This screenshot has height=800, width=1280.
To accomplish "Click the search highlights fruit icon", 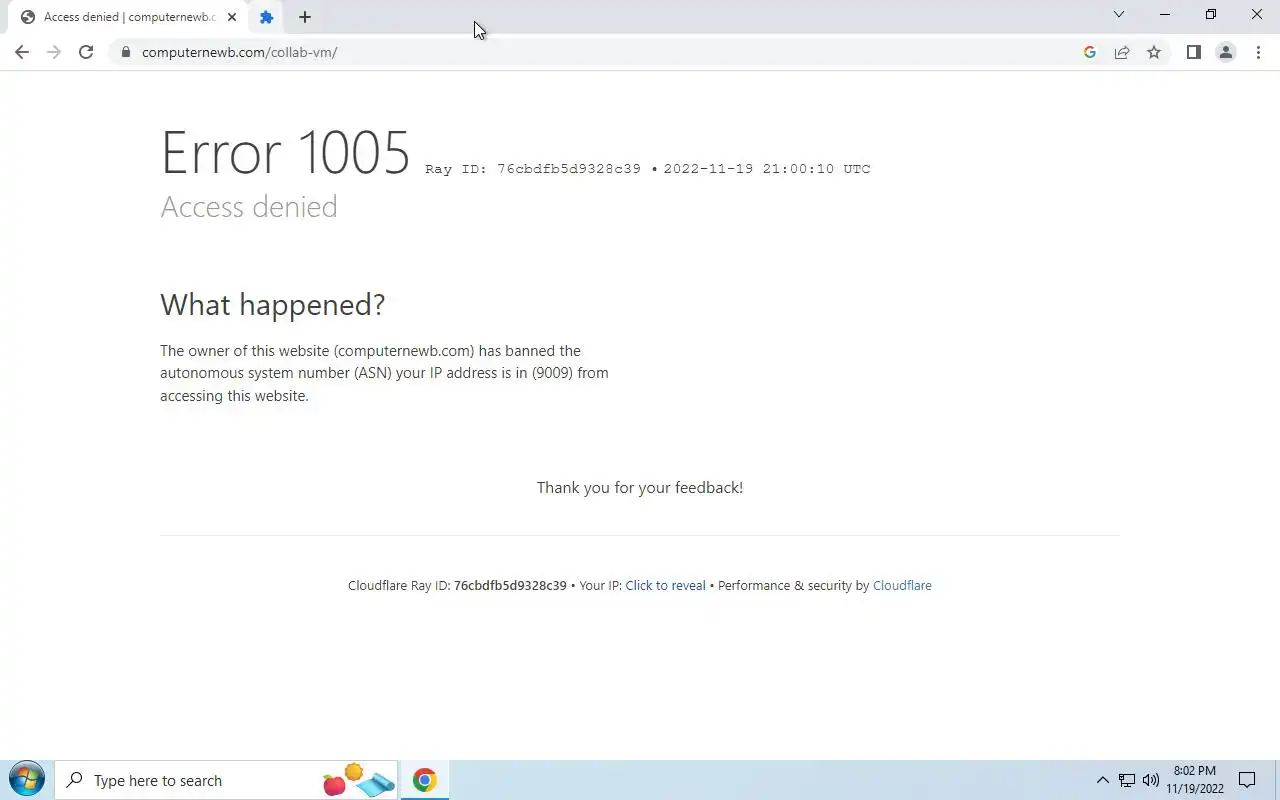I will point(358,780).
